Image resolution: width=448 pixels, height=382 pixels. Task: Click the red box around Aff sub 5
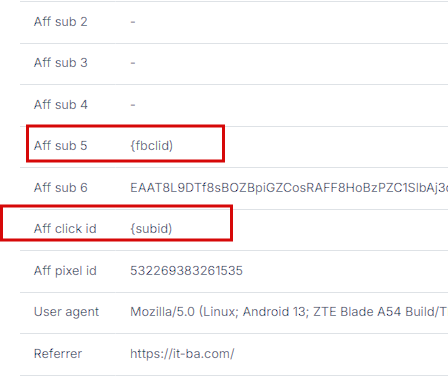tap(125, 144)
